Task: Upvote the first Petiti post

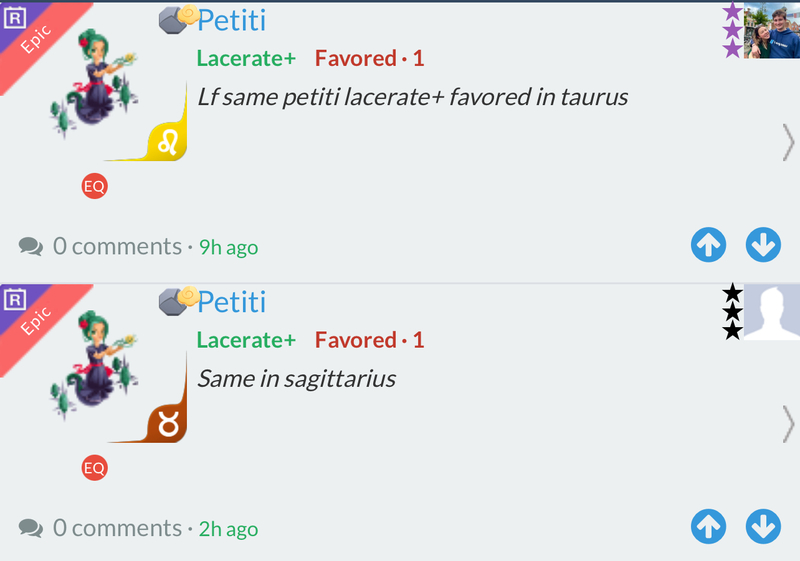Action: pos(708,245)
